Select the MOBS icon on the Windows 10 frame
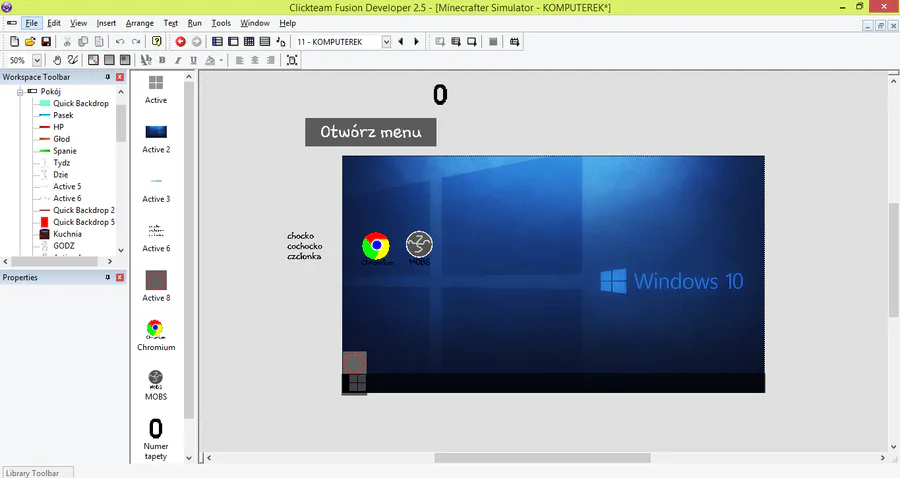This screenshot has height=478, width=900. point(420,247)
